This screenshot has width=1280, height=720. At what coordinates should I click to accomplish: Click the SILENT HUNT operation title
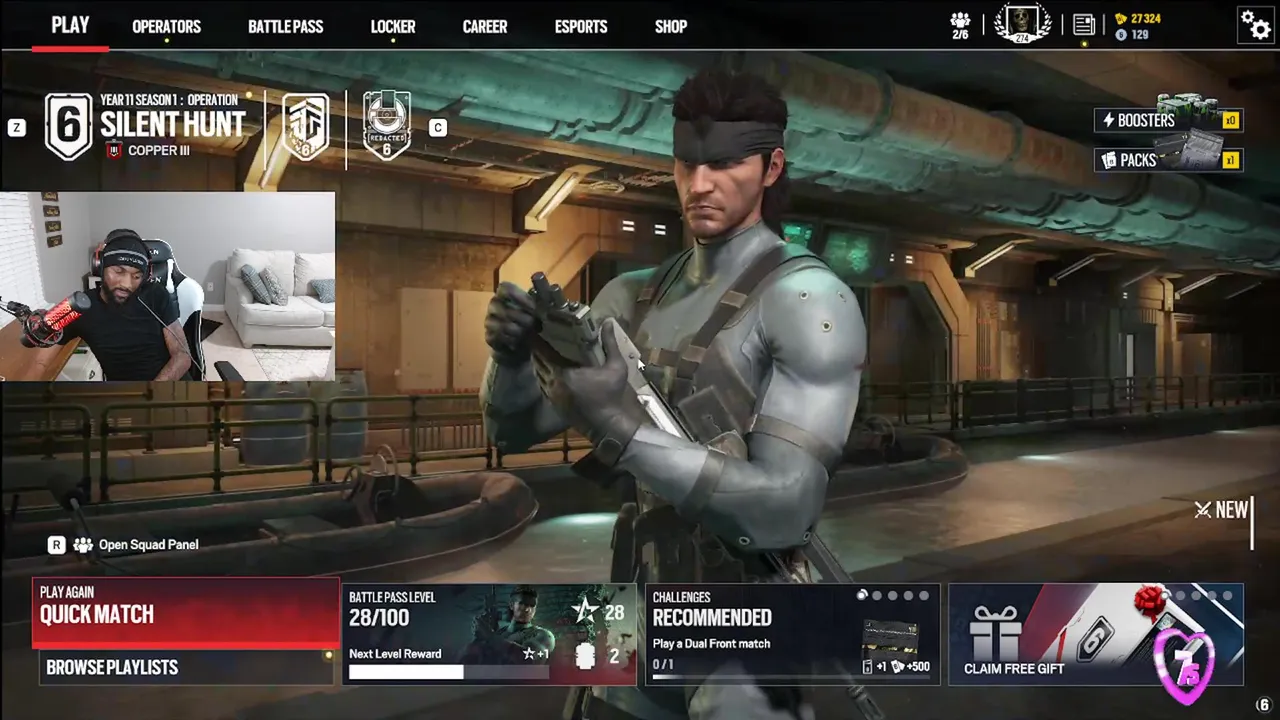click(x=172, y=125)
